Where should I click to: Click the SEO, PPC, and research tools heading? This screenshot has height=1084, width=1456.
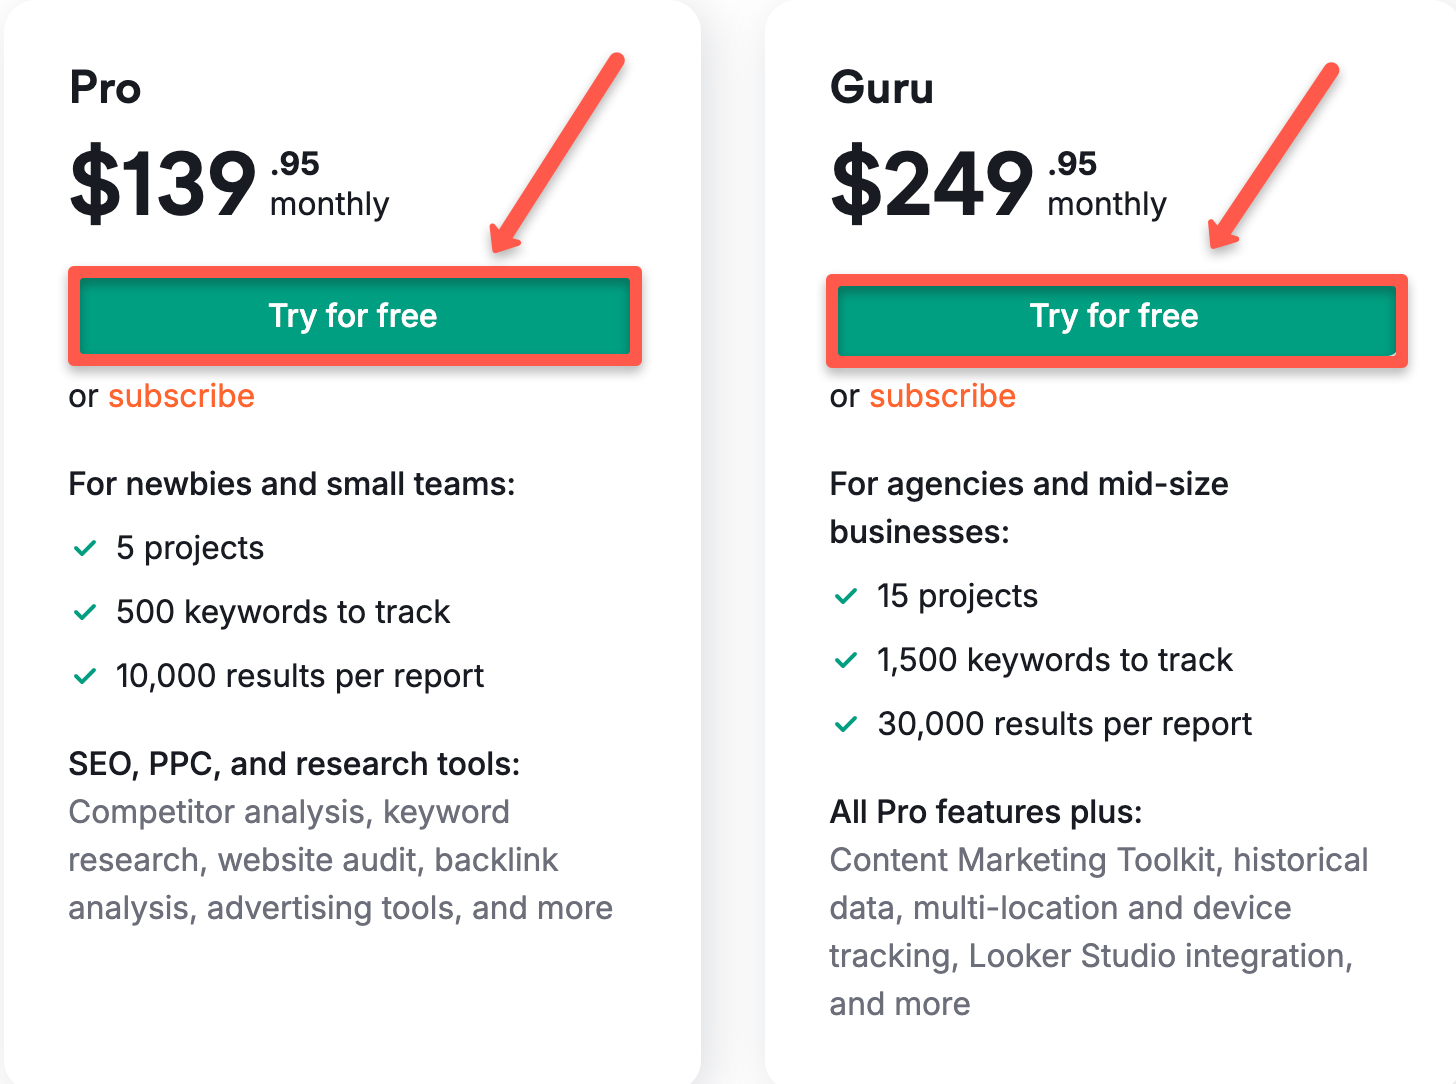[x=294, y=764]
